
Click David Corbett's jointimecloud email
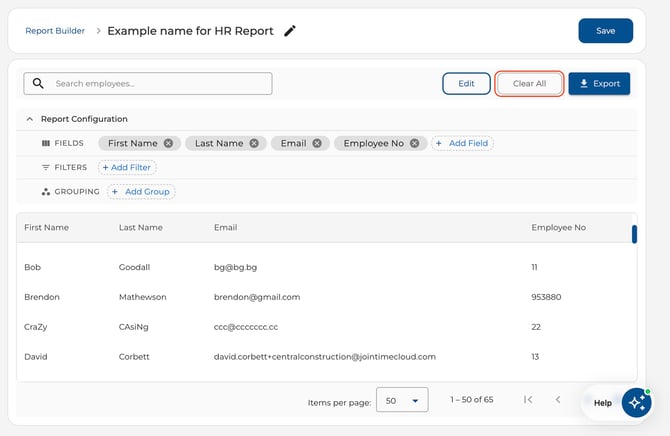[325, 356]
